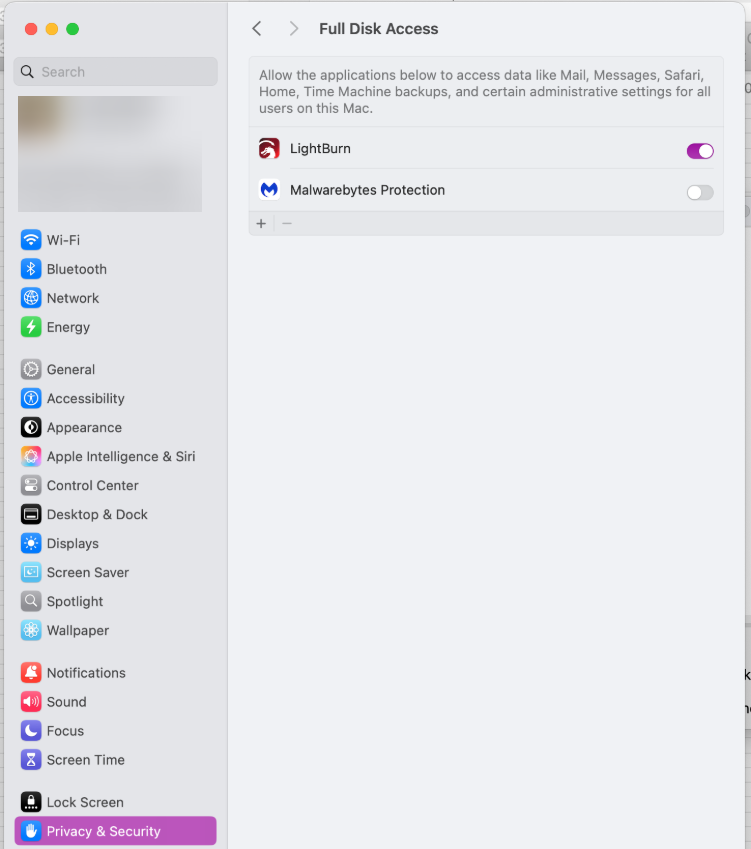Click the Displays sun icon

click(x=31, y=543)
